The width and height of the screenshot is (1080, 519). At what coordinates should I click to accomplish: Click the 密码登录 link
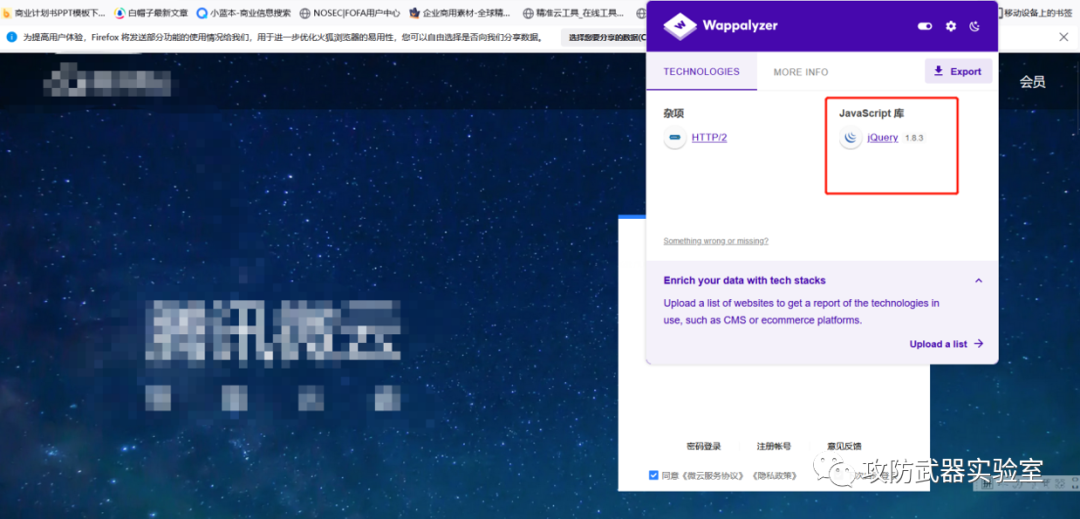click(x=704, y=447)
